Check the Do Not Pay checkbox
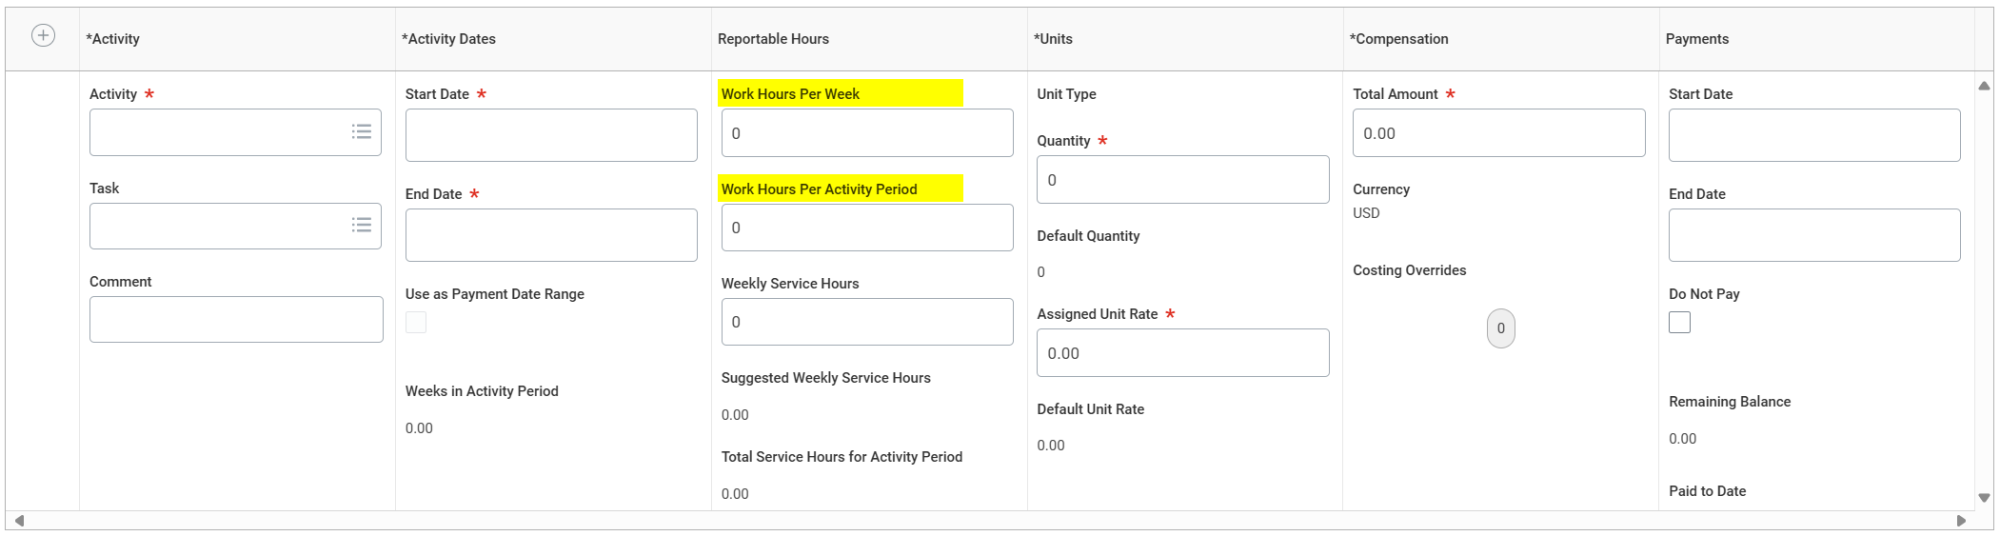Image resolution: width=2000 pixels, height=536 pixels. coord(1680,322)
